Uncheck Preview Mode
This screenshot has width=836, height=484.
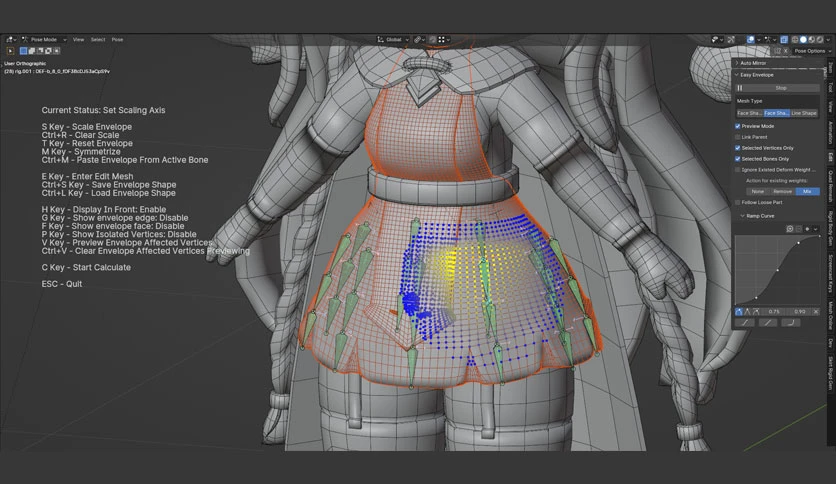(x=738, y=126)
